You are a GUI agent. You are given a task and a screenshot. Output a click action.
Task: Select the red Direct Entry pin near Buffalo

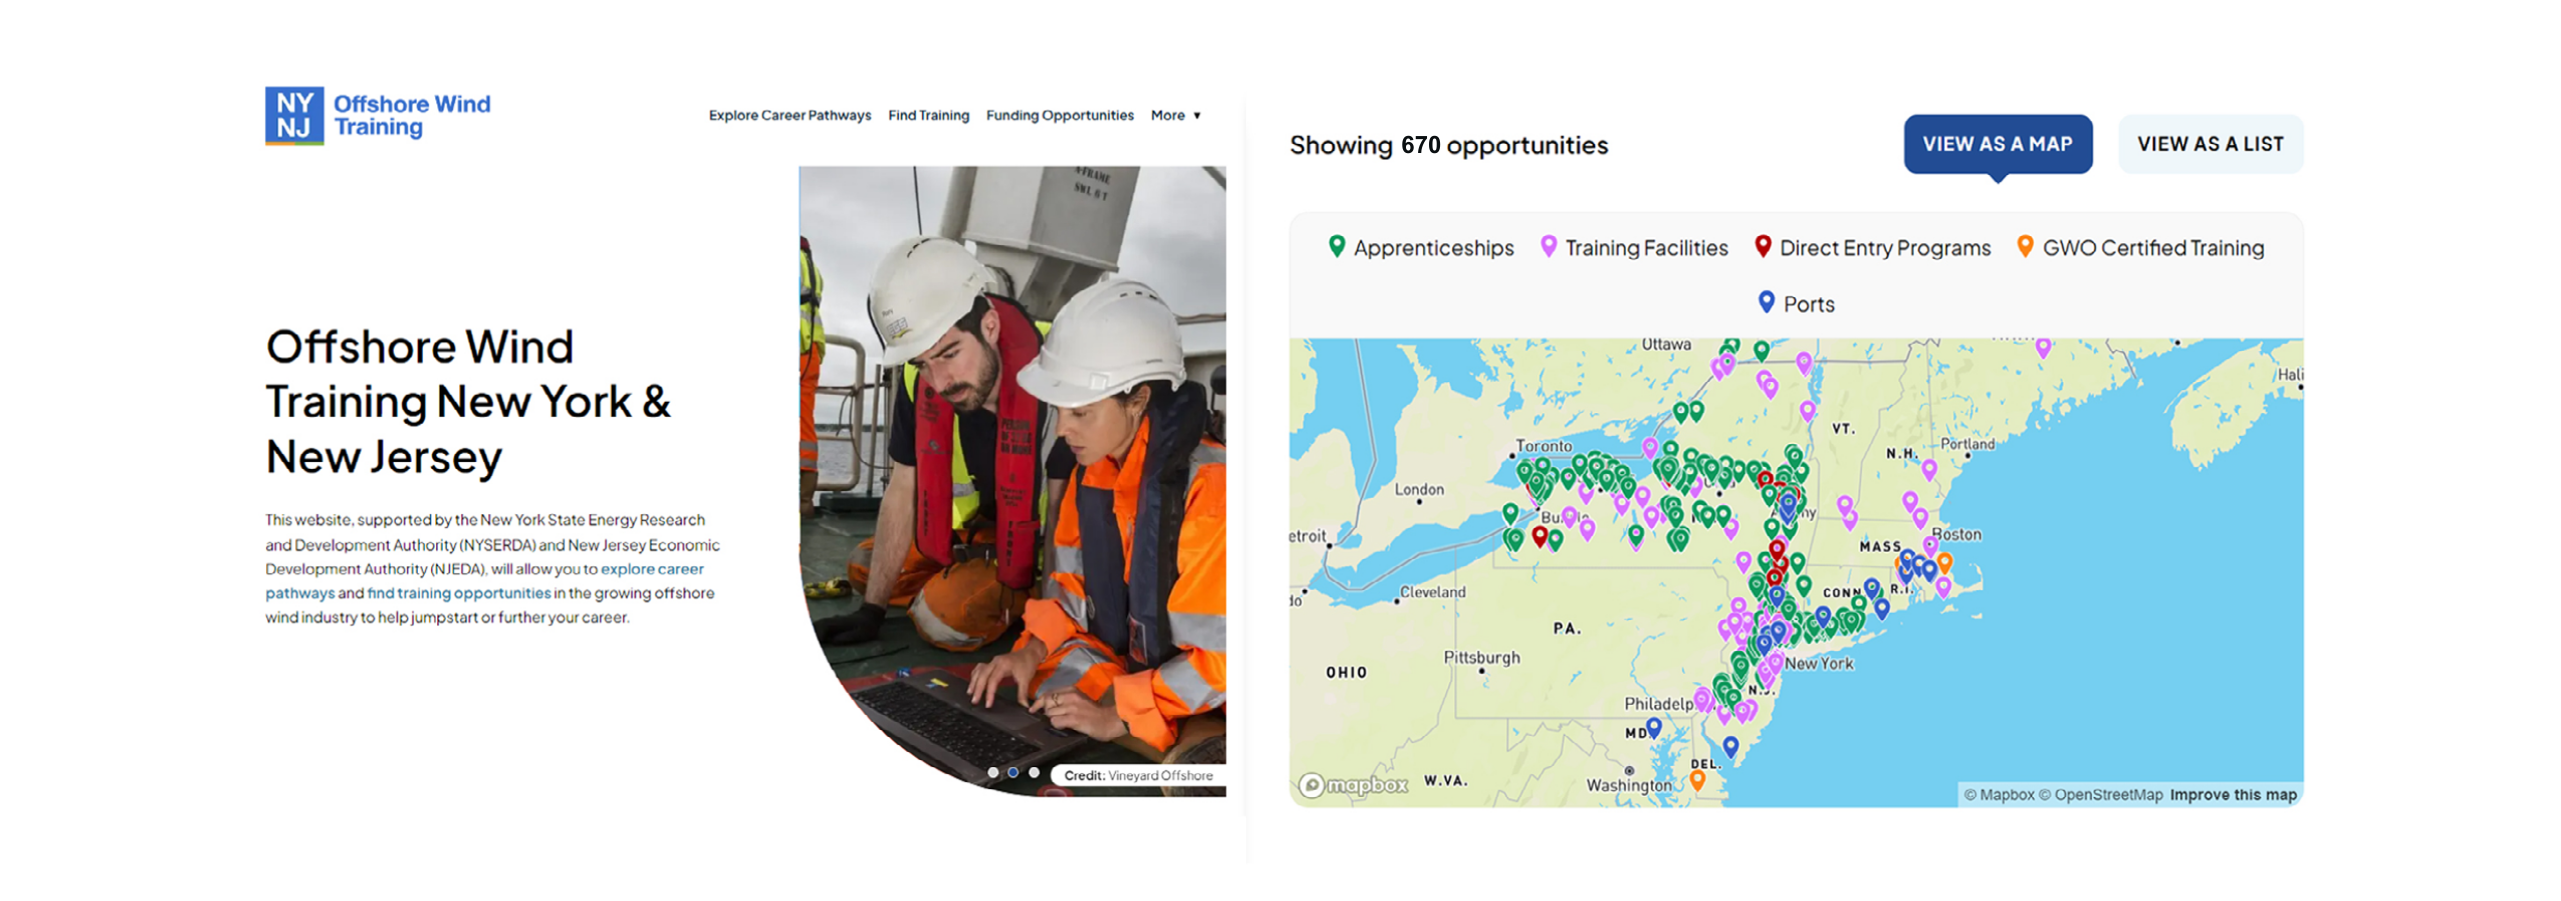1540,536
